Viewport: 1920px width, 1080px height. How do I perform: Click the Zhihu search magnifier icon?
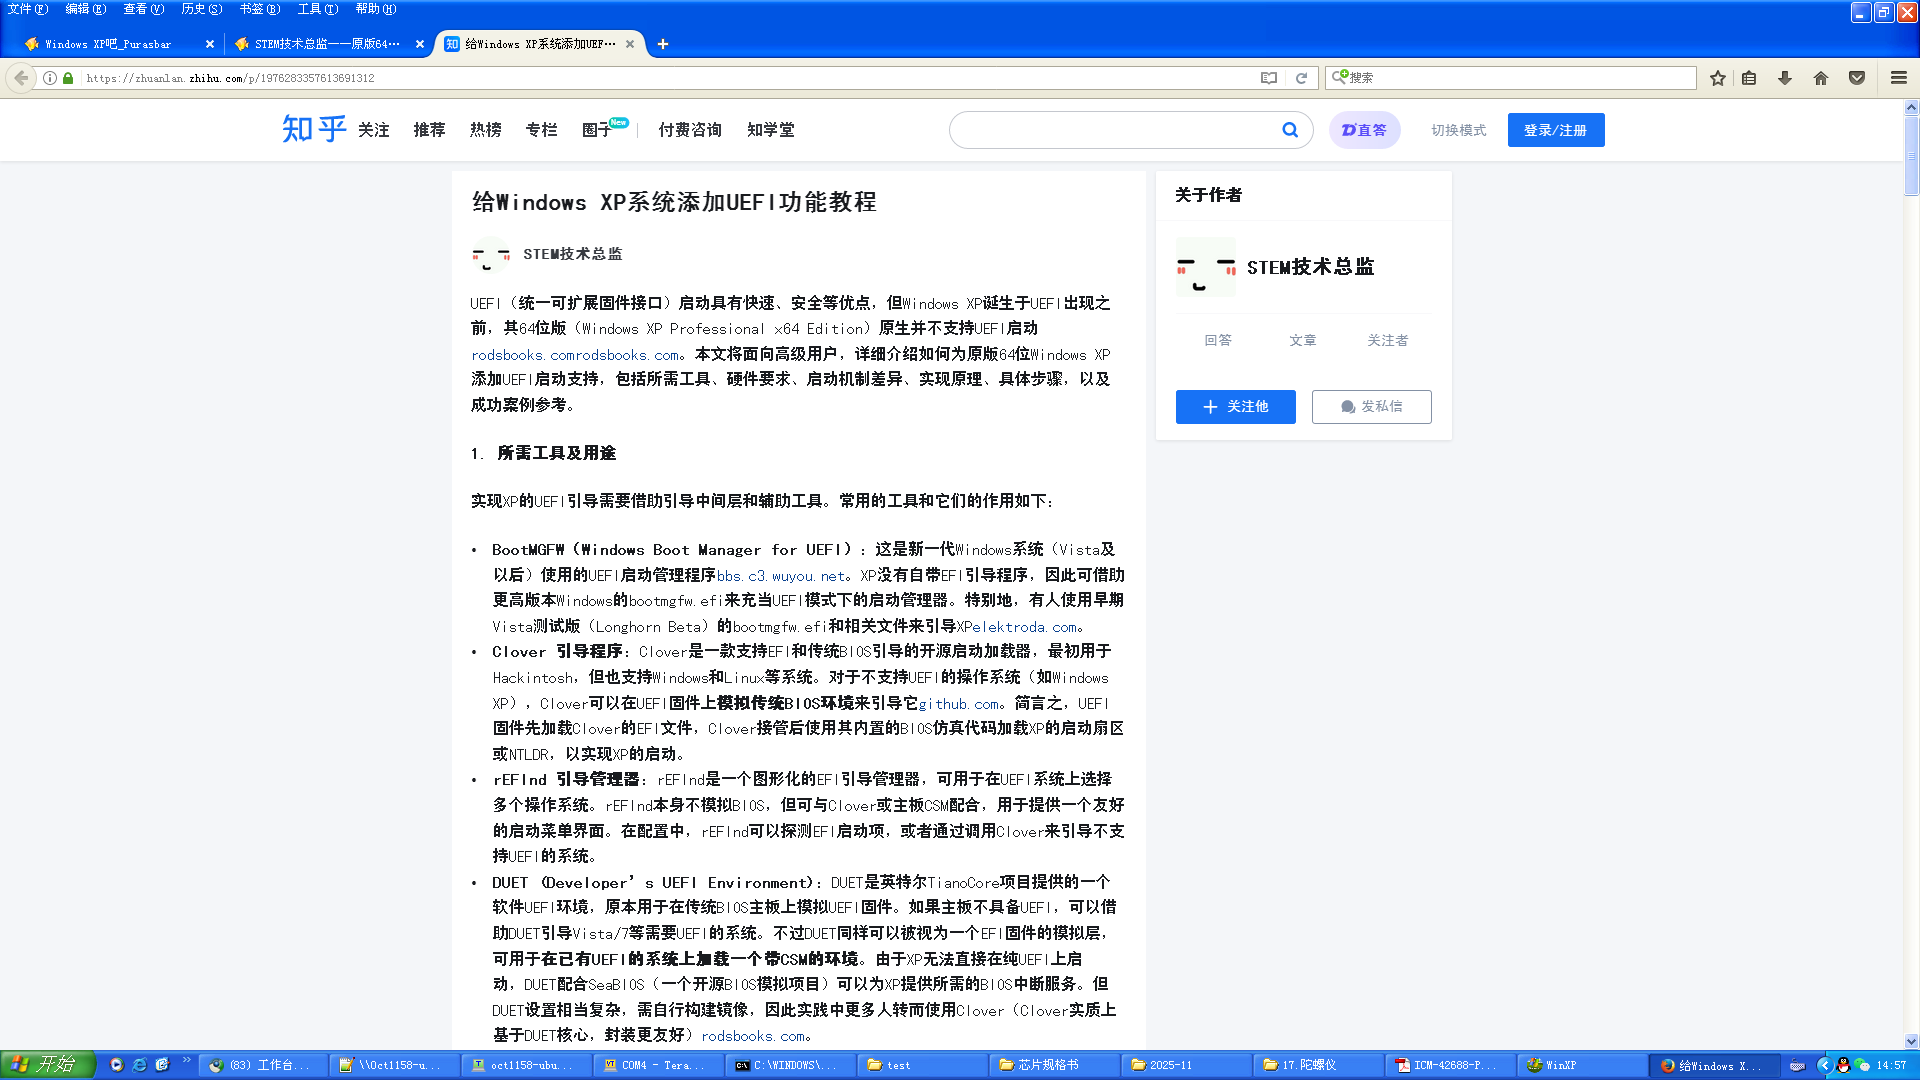coord(1290,130)
